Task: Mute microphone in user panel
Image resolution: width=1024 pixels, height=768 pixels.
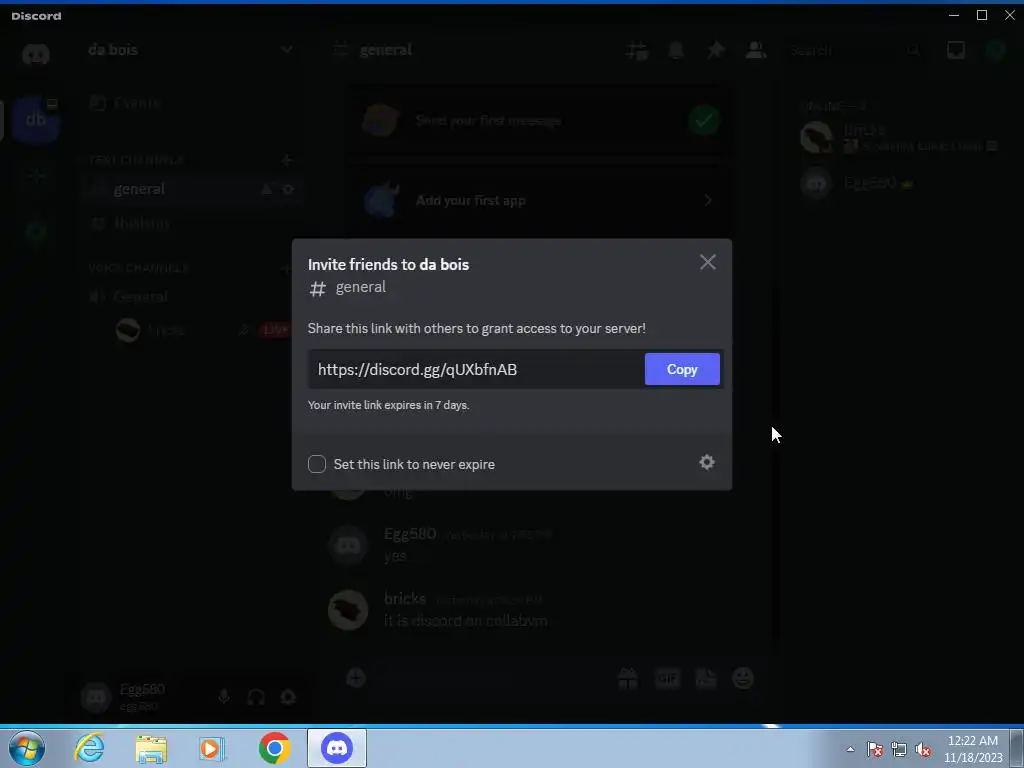Action: 223,697
